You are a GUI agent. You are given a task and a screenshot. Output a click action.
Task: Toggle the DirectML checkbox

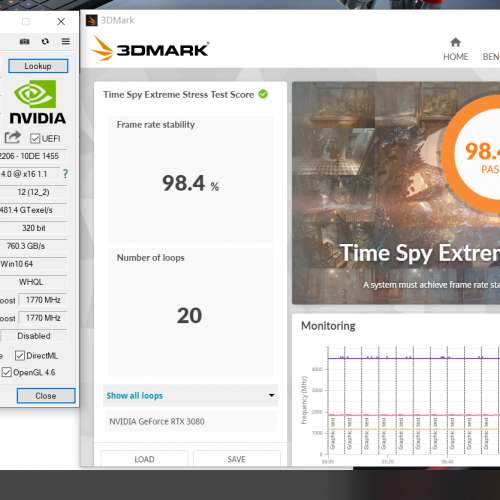point(20,356)
